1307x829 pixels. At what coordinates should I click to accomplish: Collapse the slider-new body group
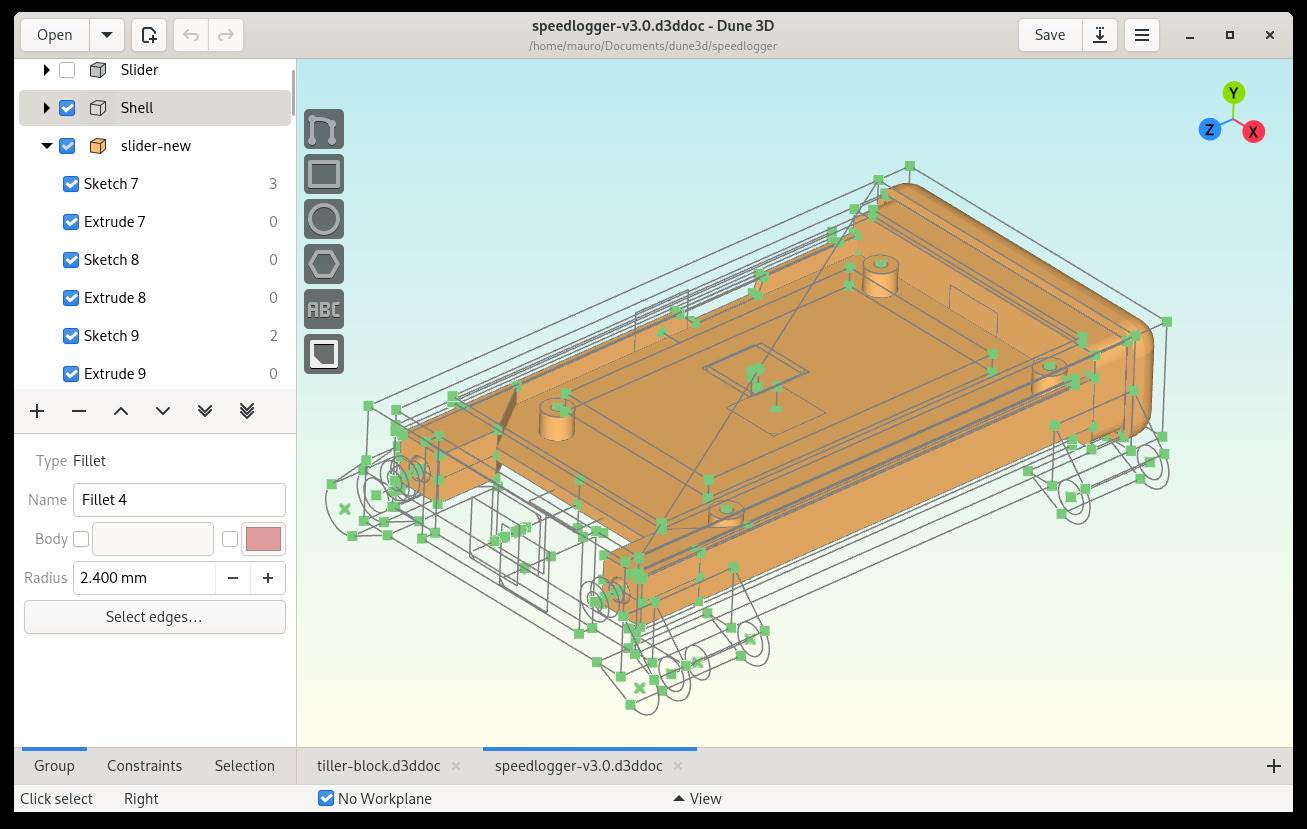pyautogui.click(x=46, y=146)
